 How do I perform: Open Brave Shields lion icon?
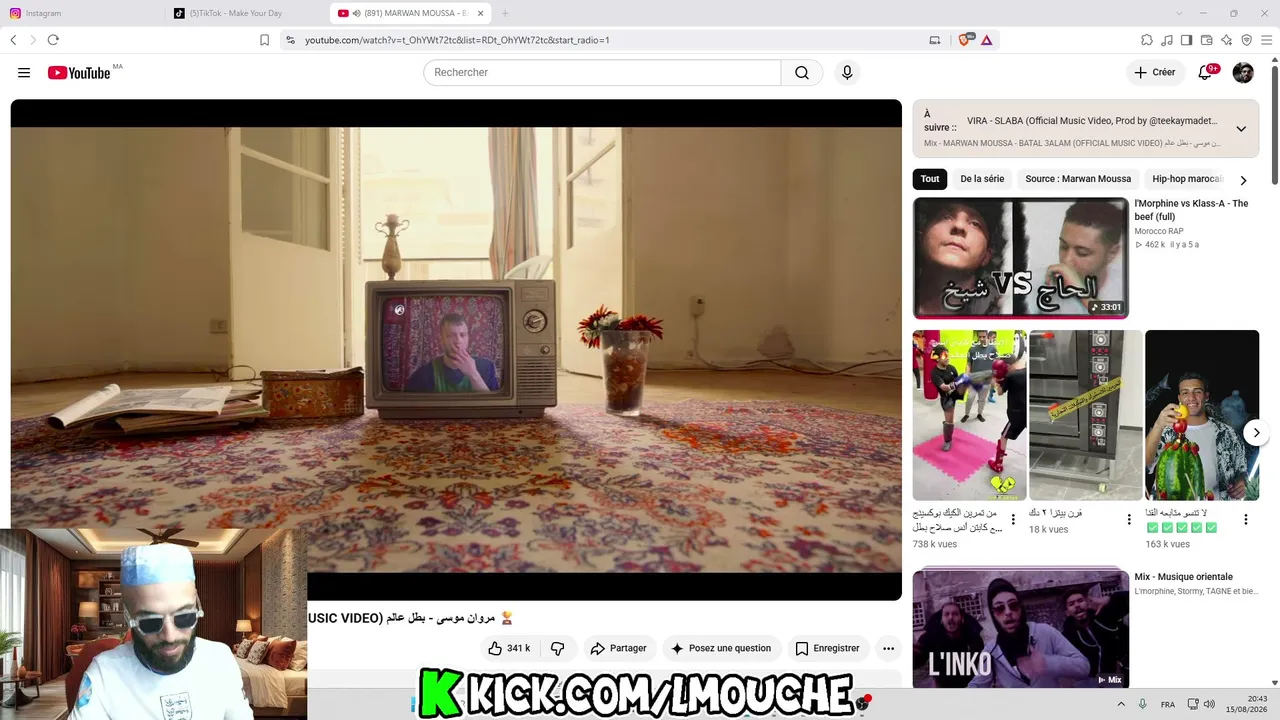(965, 40)
